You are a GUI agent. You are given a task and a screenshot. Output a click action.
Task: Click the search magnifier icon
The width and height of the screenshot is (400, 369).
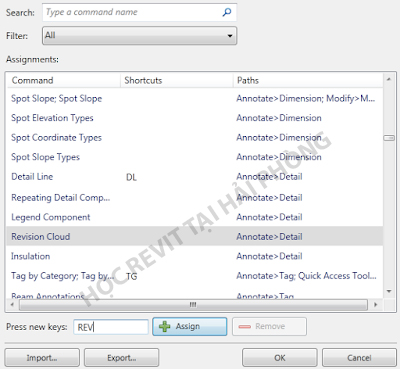point(227,13)
